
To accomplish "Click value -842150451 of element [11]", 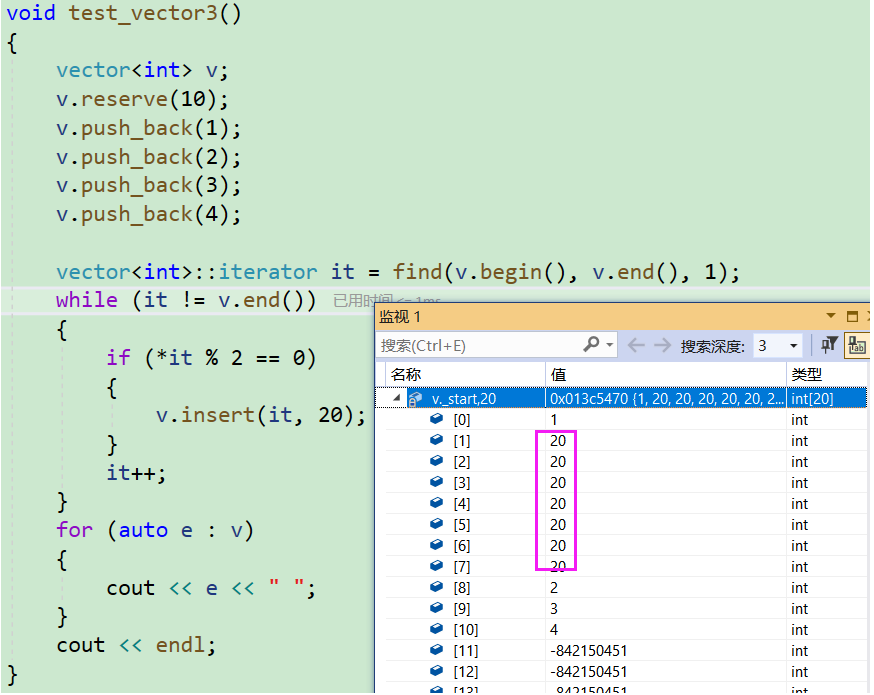I will pyautogui.click(x=589, y=651).
